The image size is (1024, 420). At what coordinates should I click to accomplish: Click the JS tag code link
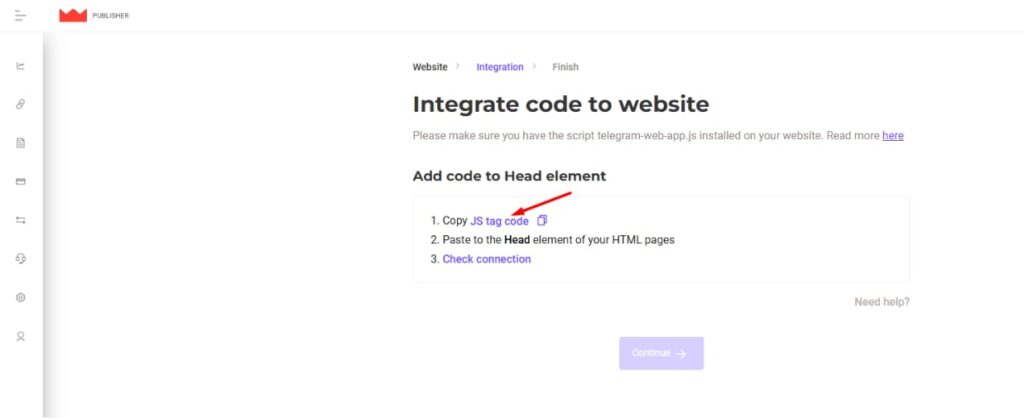500,221
